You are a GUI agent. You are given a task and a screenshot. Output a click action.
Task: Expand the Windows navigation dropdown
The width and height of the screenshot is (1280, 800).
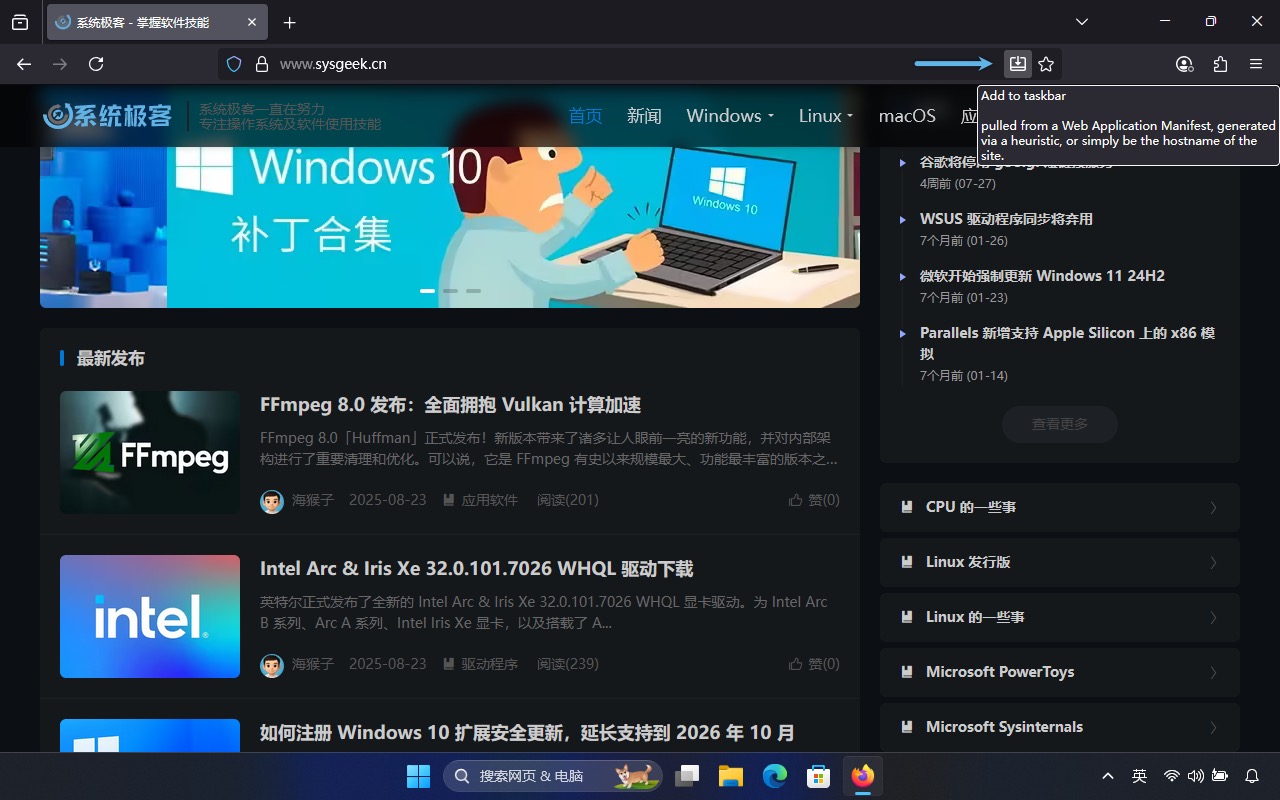[730, 116]
